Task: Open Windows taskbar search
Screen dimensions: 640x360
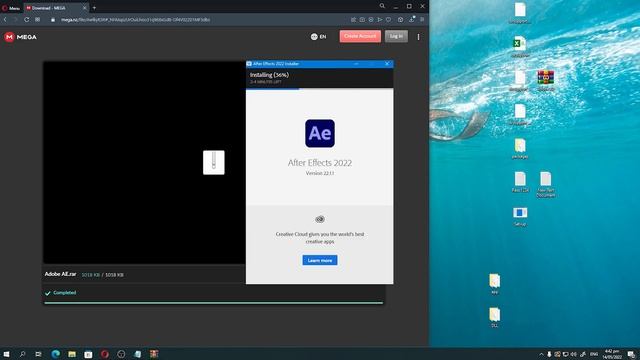Action: [x=22, y=354]
